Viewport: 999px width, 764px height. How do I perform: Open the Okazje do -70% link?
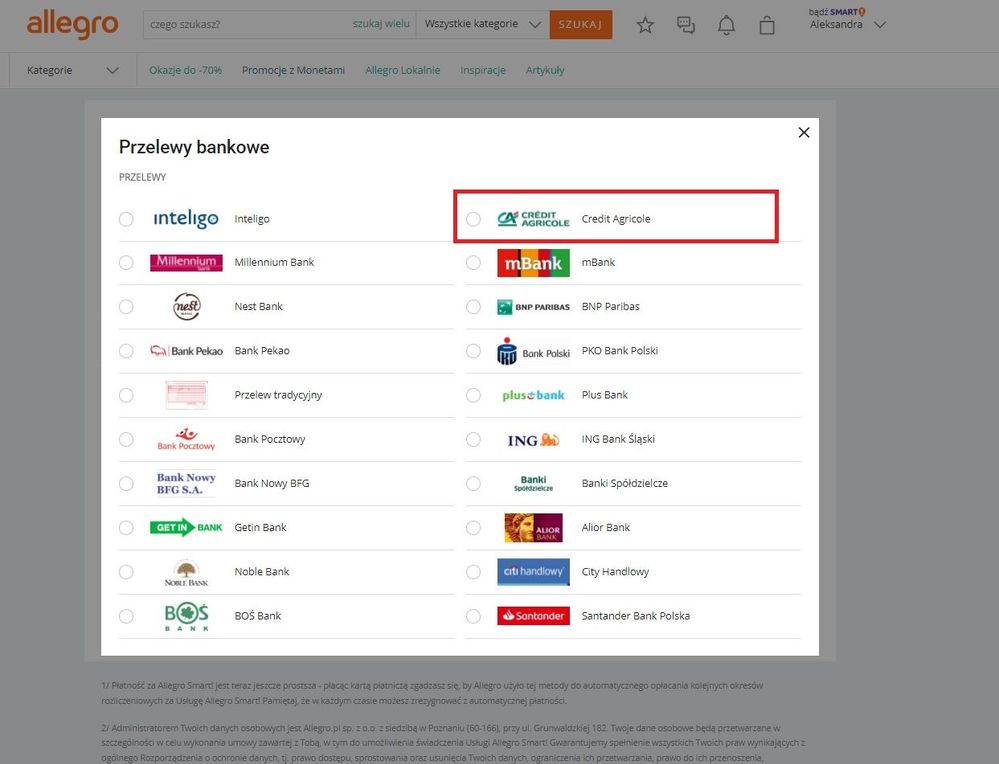pyautogui.click(x=185, y=70)
